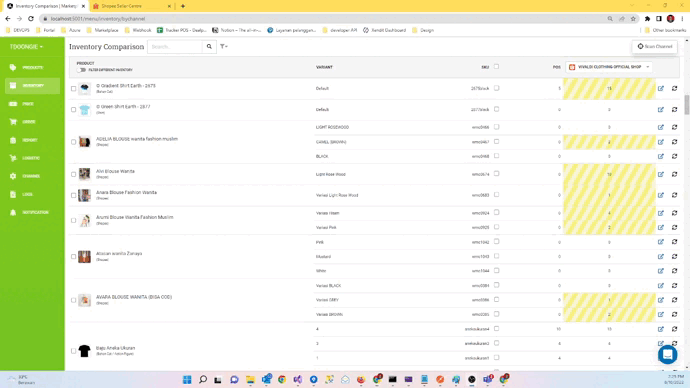Open the Notification sidebar item
The image size is (690, 388).
[x=32, y=212]
